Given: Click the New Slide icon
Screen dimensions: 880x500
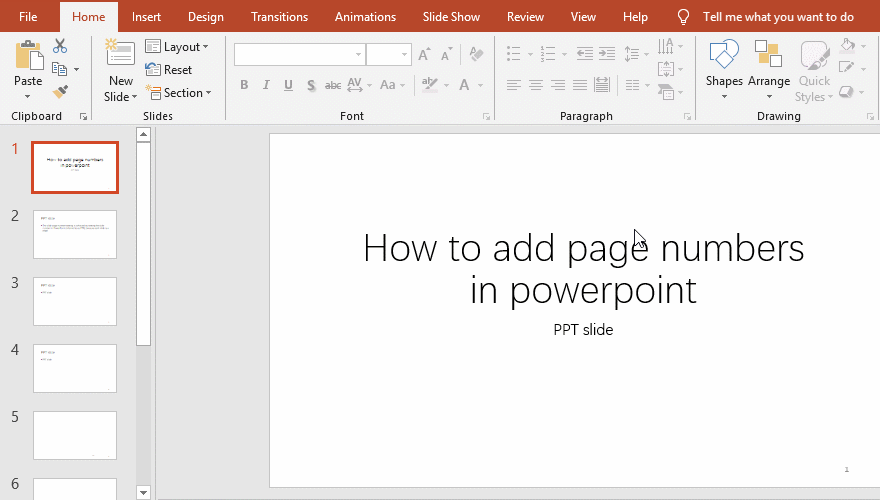Looking at the screenshot, I should [120, 54].
